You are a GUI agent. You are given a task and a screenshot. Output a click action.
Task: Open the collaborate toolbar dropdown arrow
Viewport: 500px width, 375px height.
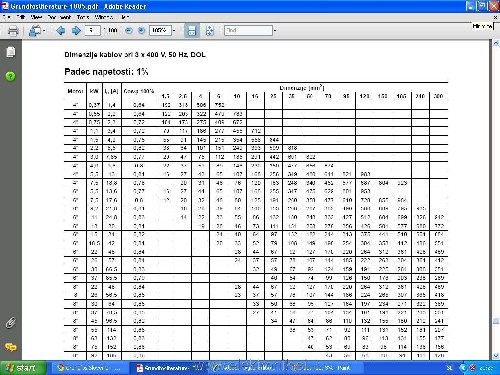(44, 31)
